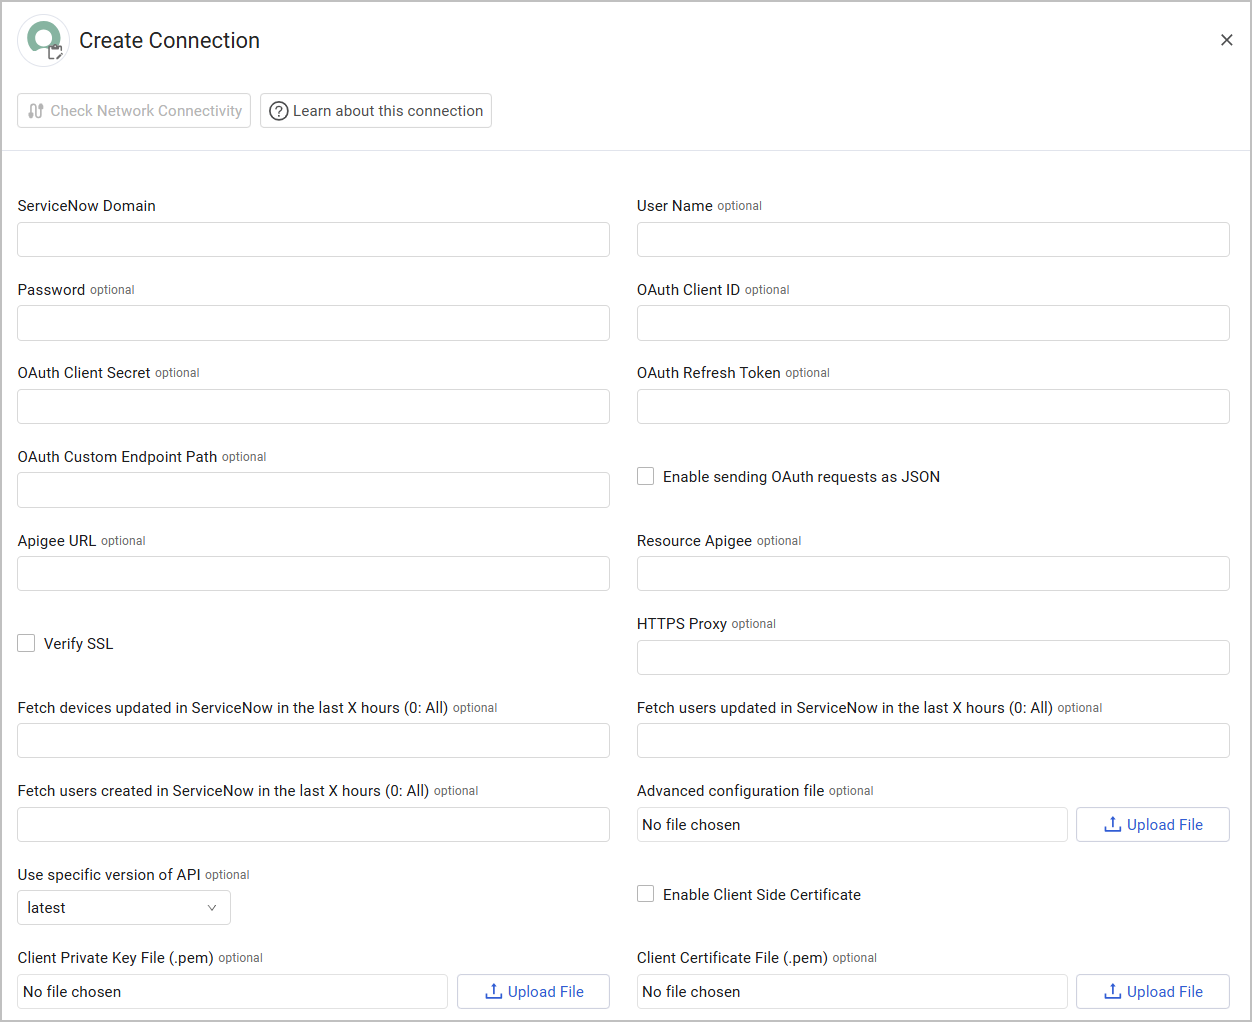Enable Client Side Certificate checkbox
Screen dimensions: 1252x1022
646,894
